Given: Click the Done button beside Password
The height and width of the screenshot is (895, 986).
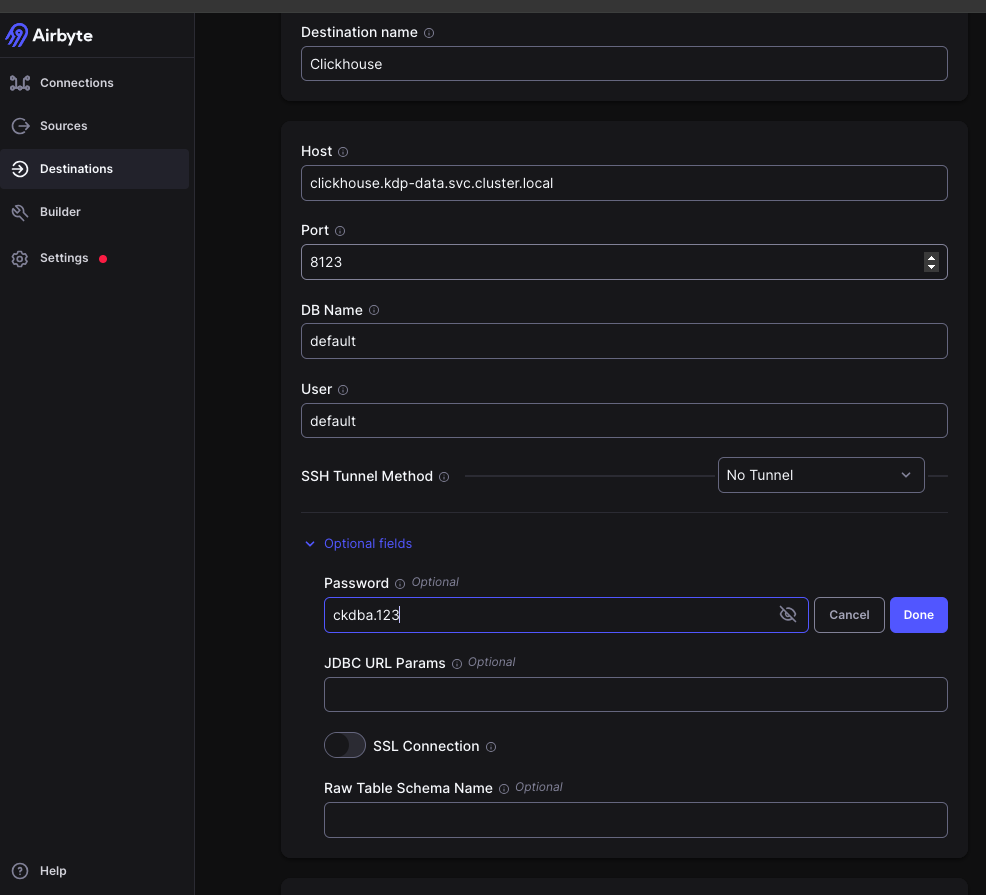Looking at the screenshot, I should tap(918, 615).
